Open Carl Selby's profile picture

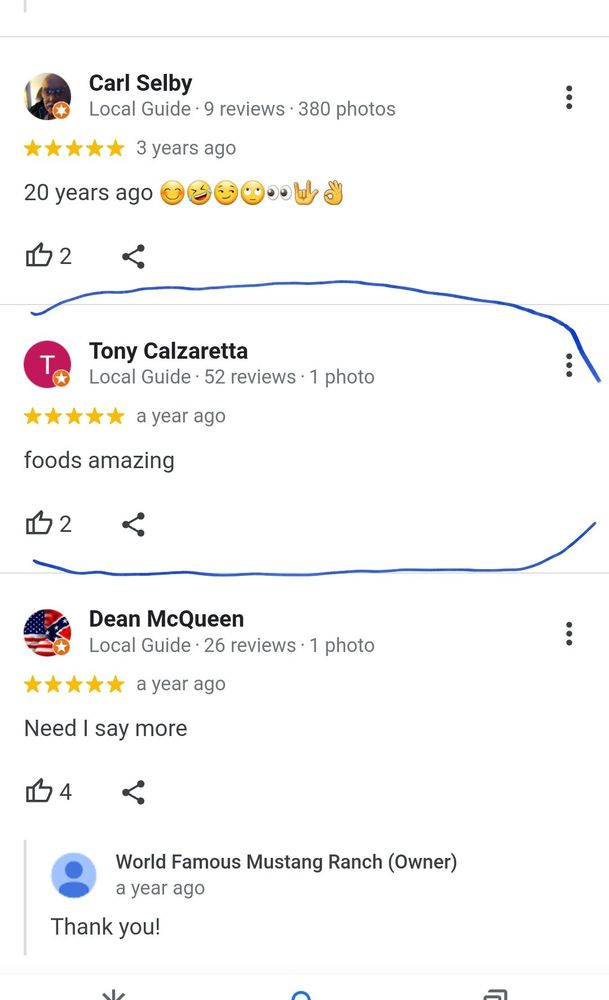click(47, 96)
